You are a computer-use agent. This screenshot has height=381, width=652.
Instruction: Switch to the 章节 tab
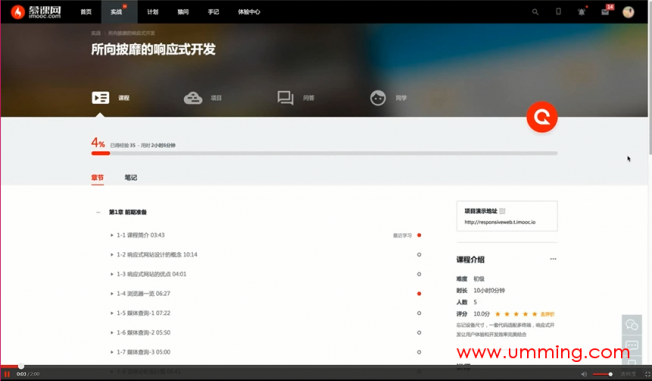(97, 178)
